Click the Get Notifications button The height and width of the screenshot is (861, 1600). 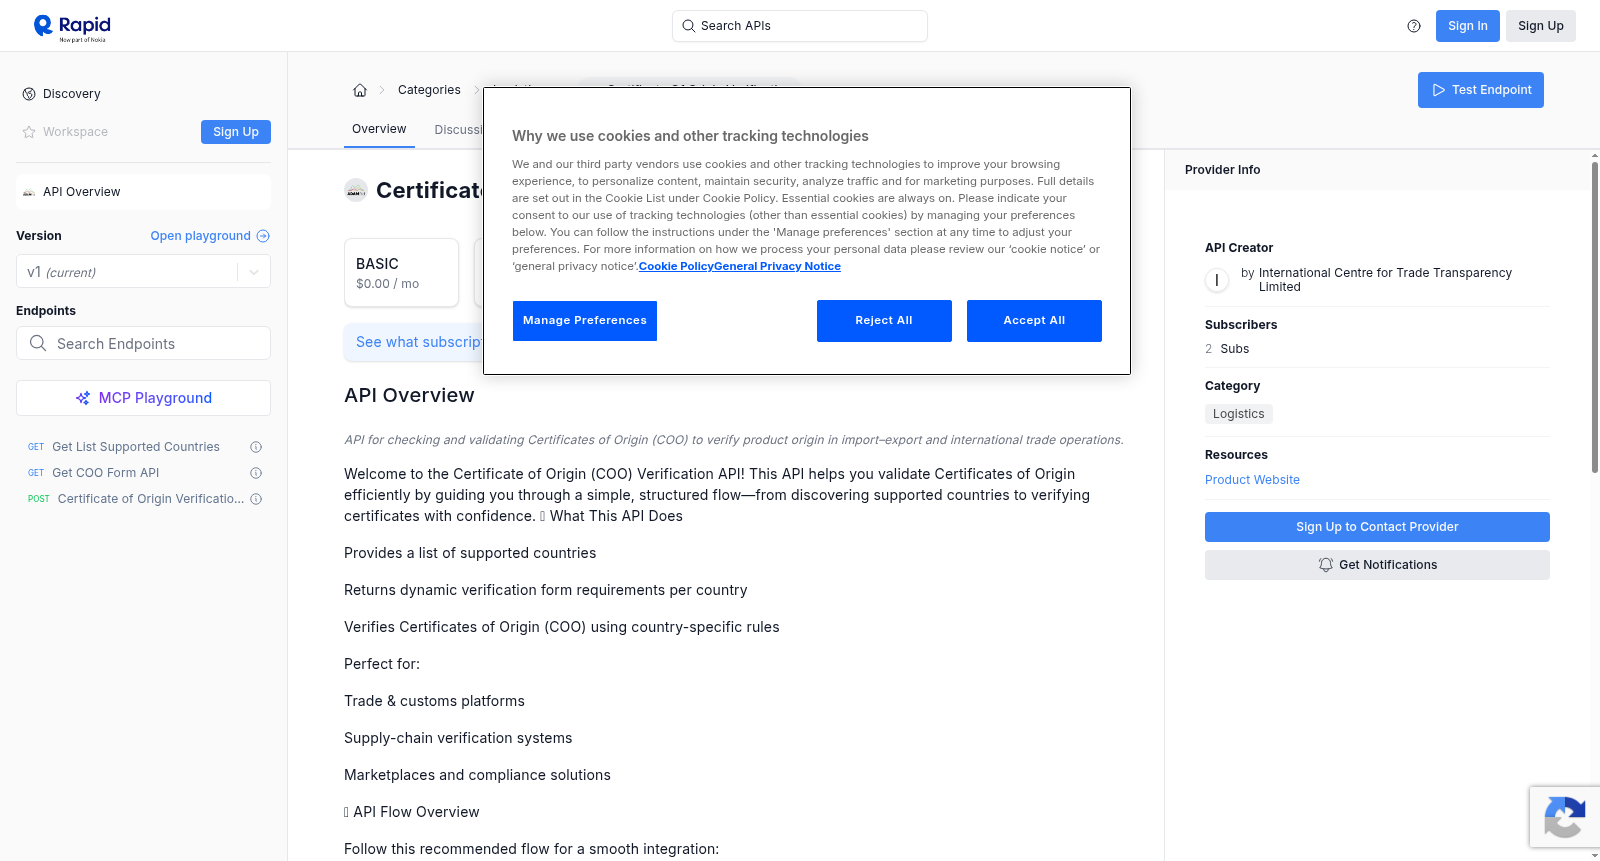1377,565
